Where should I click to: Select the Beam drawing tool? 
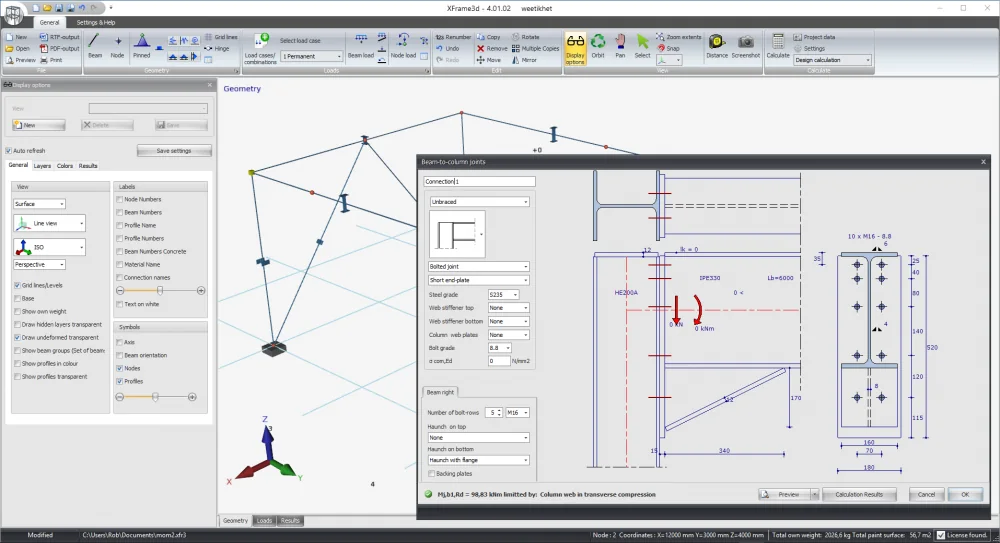(94, 46)
